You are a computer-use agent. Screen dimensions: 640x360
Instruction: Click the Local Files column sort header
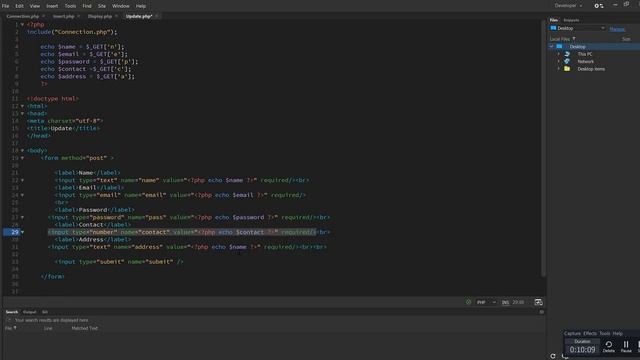pyautogui.click(x=562, y=39)
